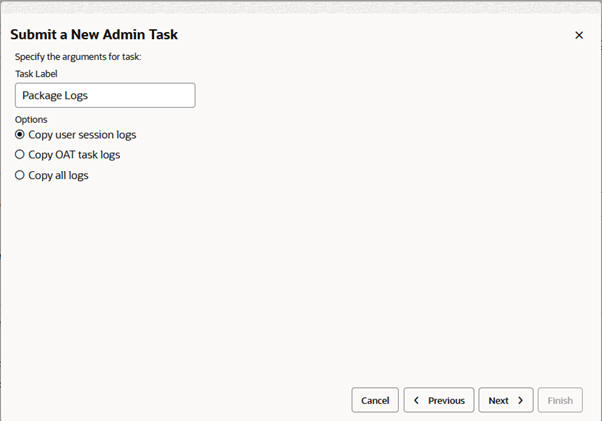Click the 'Copy all logs' option text

click(58, 175)
